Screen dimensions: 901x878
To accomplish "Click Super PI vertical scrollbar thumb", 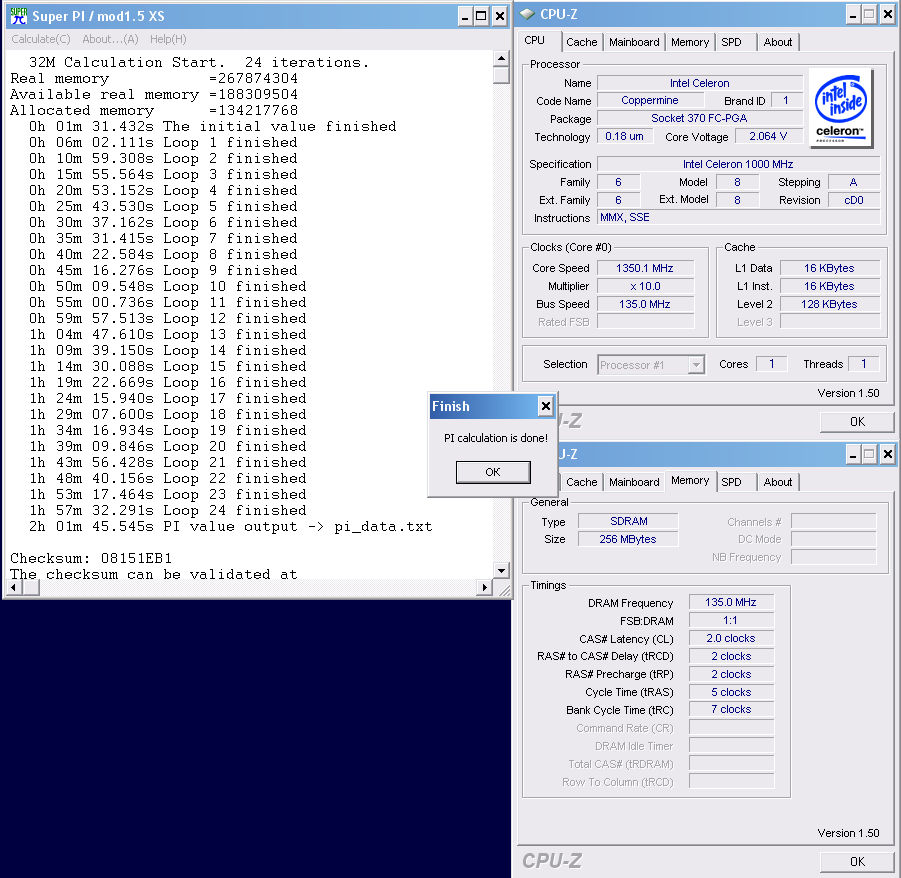I will (x=501, y=75).
